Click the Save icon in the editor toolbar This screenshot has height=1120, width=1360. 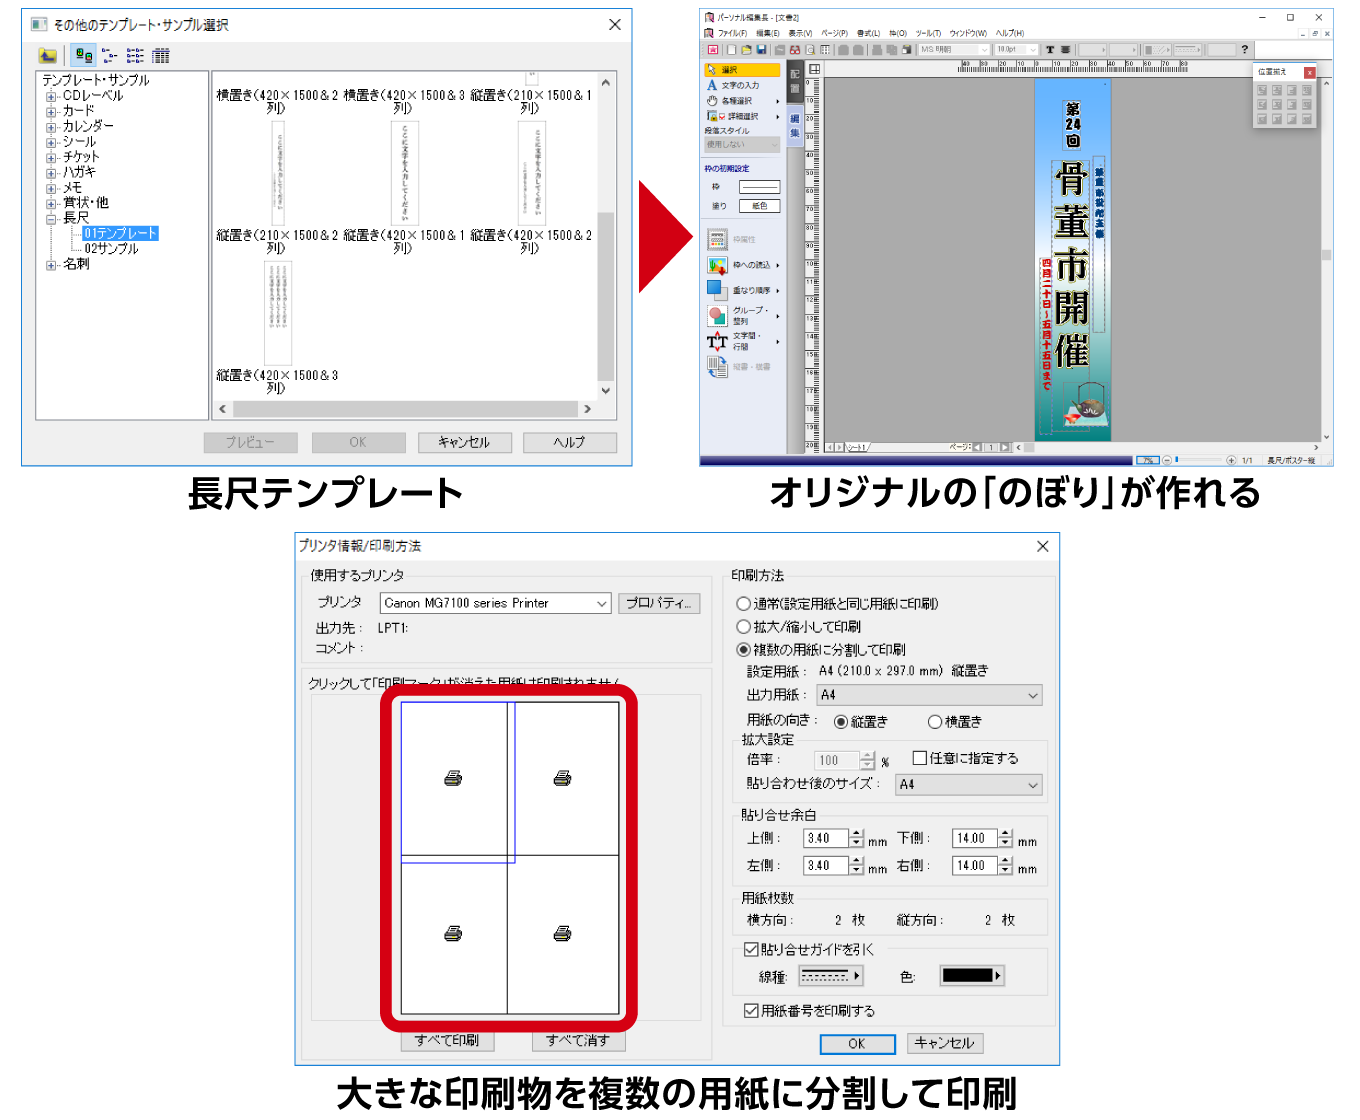click(761, 50)
